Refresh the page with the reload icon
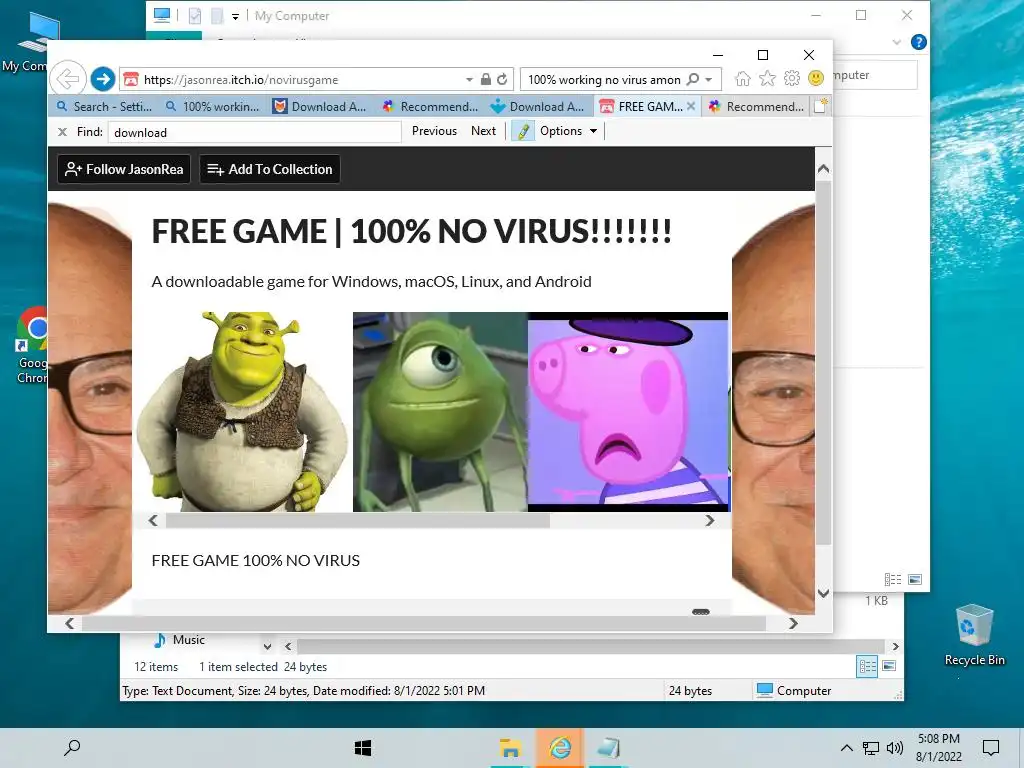The height and width of the screenshot is (768, 1024). [502, 79]
